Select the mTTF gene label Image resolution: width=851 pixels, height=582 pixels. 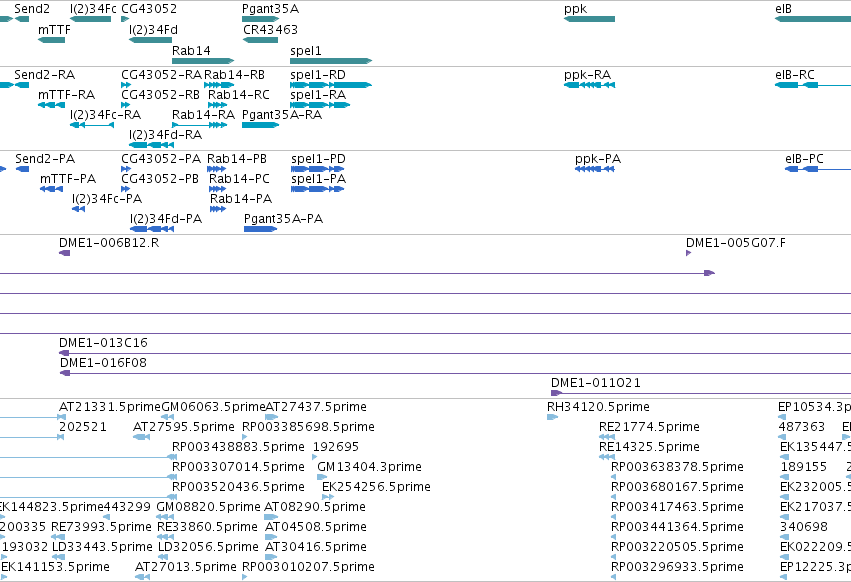54,30
